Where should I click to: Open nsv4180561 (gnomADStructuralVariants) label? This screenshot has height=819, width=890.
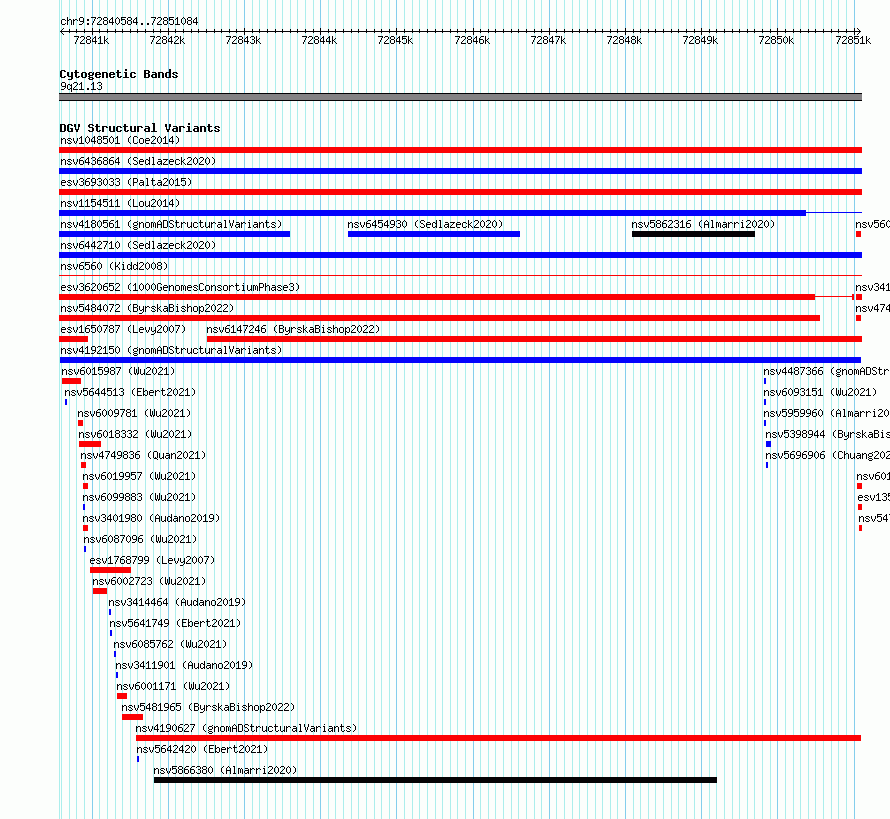[171, 224]
